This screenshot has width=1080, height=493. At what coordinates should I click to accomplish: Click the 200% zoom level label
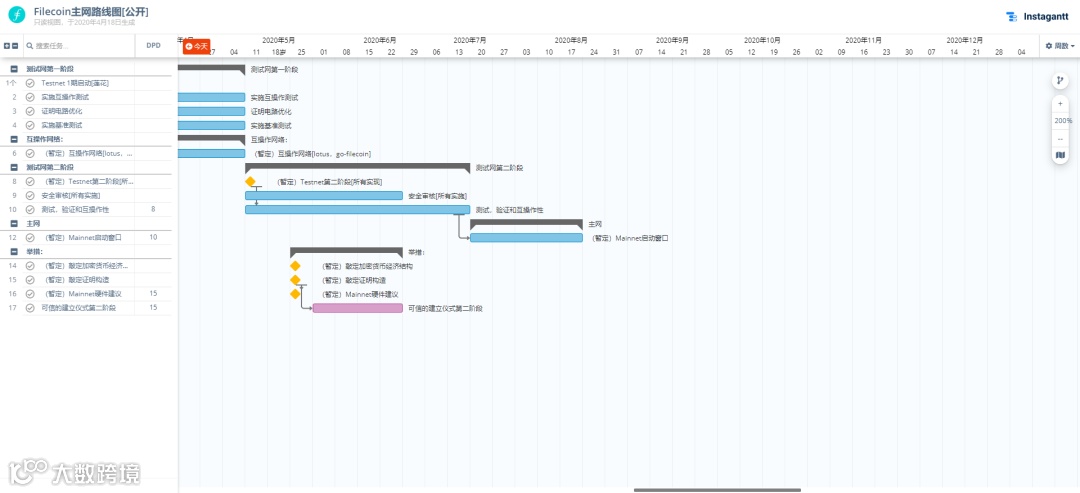coord(1063,120)
